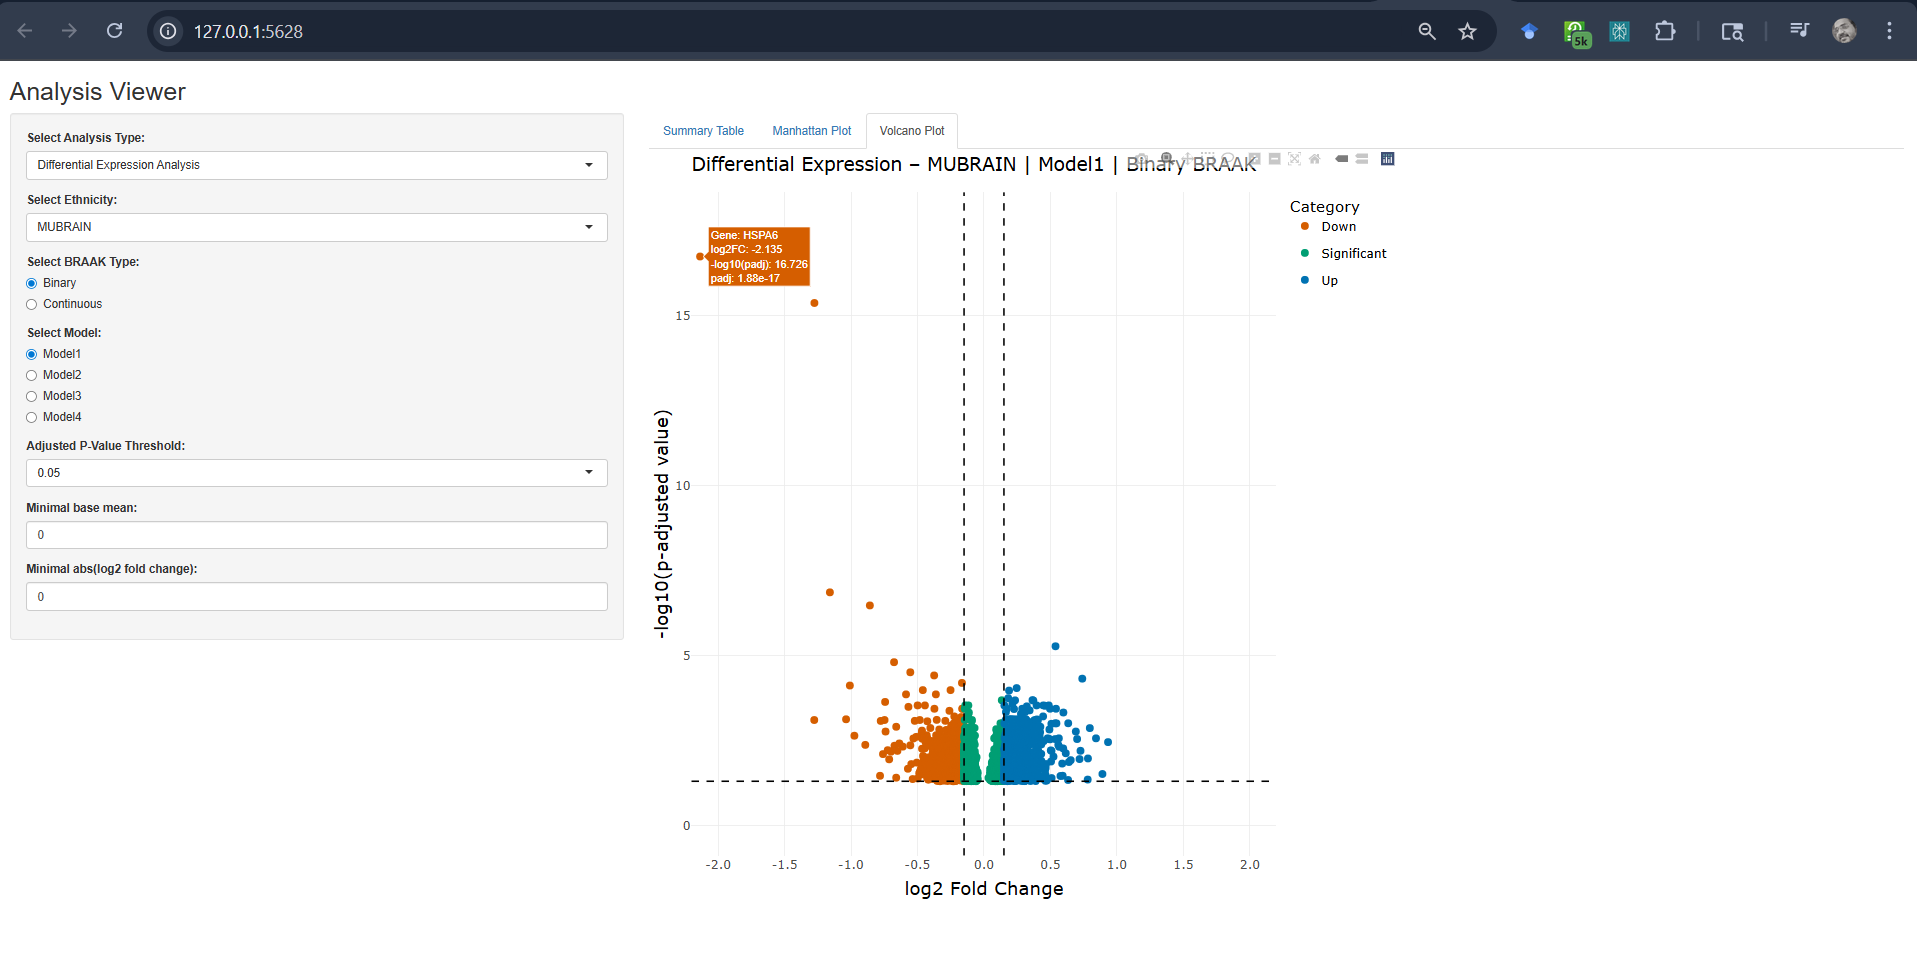
Task: Toggle the Significant legend entry
Action: [x=1353, y=254]
